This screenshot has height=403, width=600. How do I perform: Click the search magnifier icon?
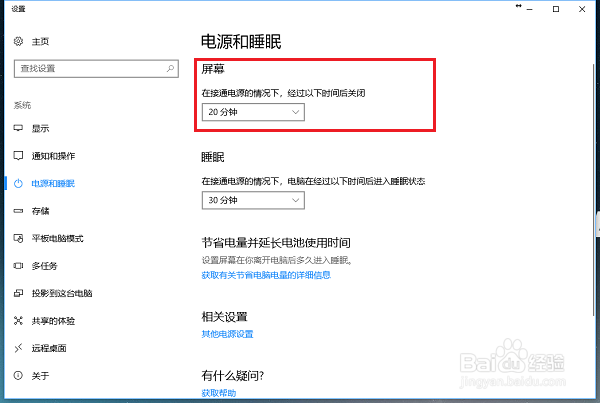[x=170, y=69]
